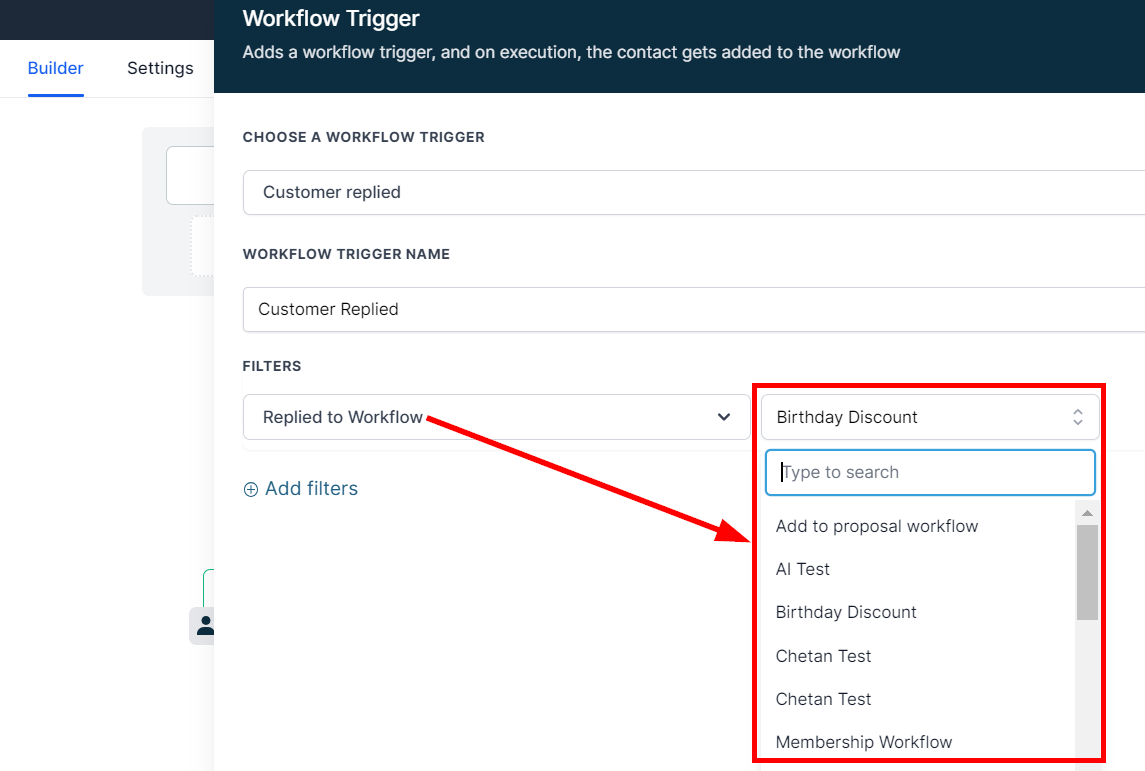
Task: Select the first Chetan Test entry
Action: click(823, 656)
